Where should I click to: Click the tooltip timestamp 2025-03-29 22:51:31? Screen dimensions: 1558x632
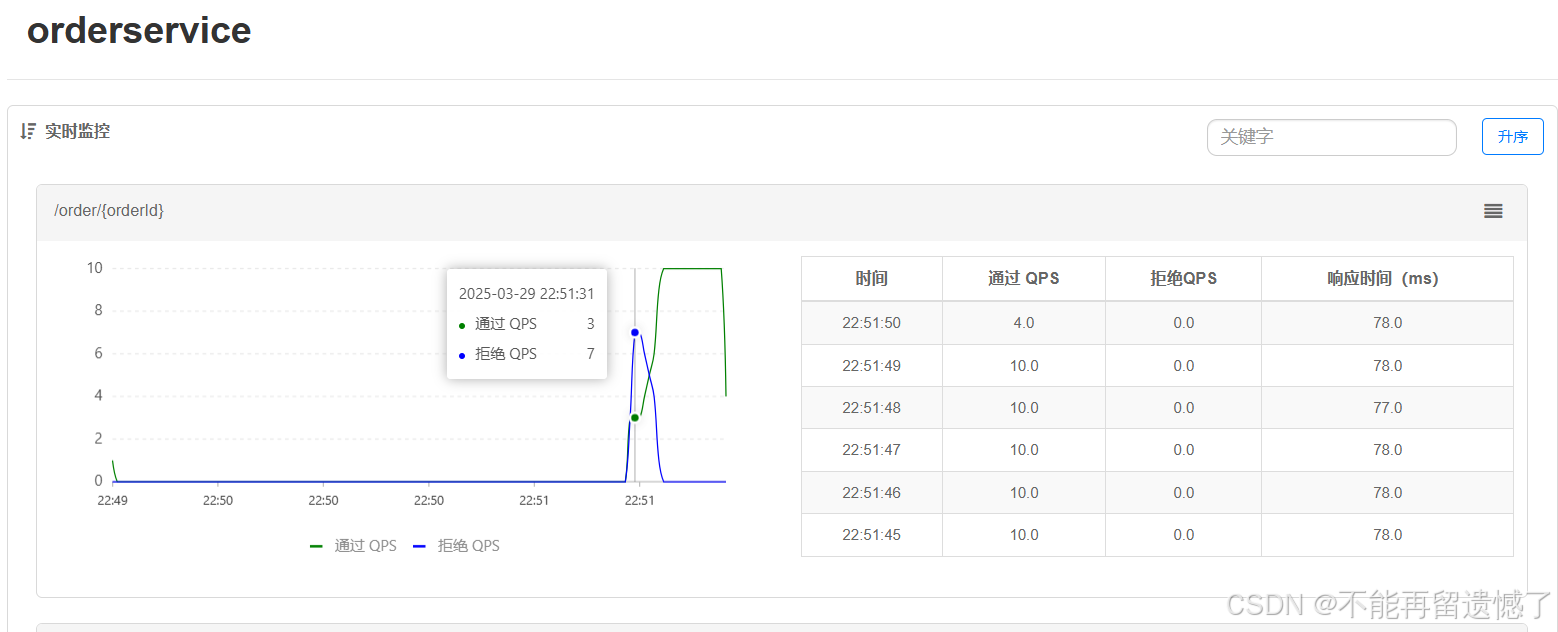tap(526, 294)
